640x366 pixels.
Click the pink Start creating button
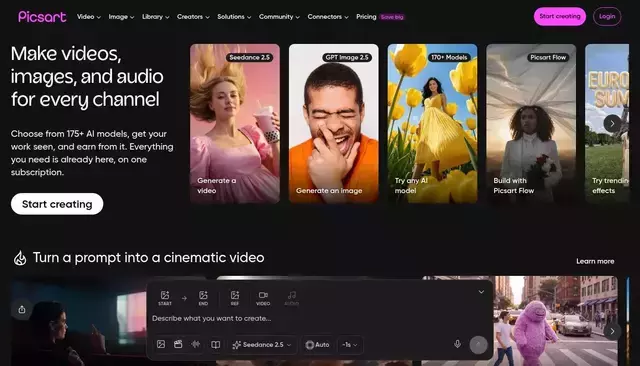point(560,17)
